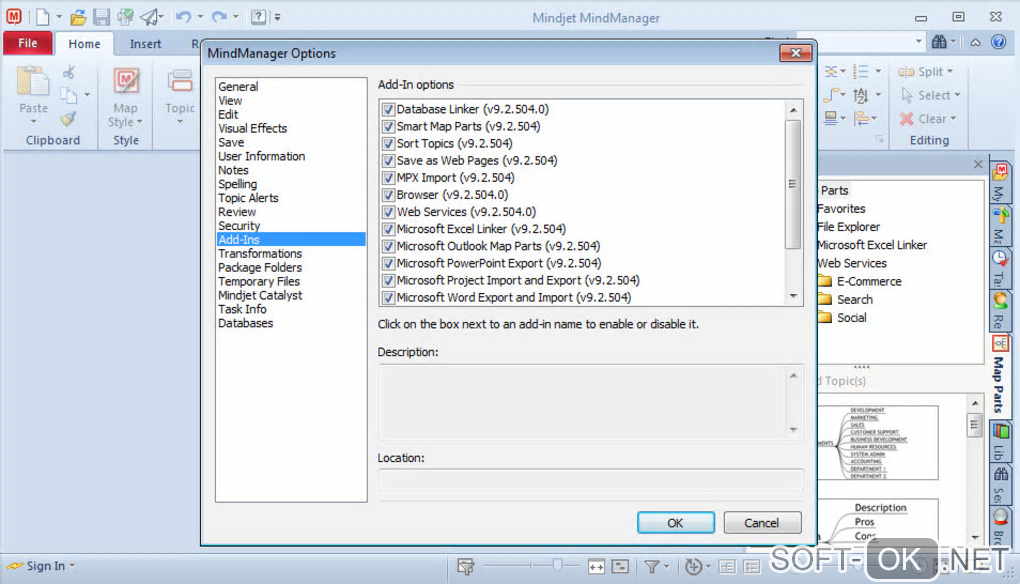Viewport: 1020px width, 584px height.
Task: Expand the Select dropdown in Editing group
Action: 957,96
